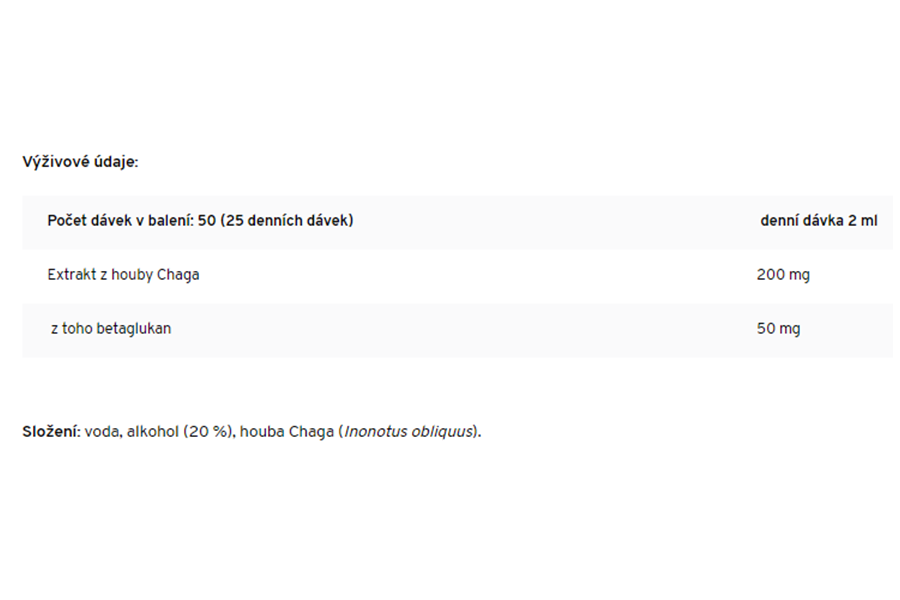Click 'houba Chaga' in the ingredients line
Viewport: 900px width, 600px height.
coord(287,432)
